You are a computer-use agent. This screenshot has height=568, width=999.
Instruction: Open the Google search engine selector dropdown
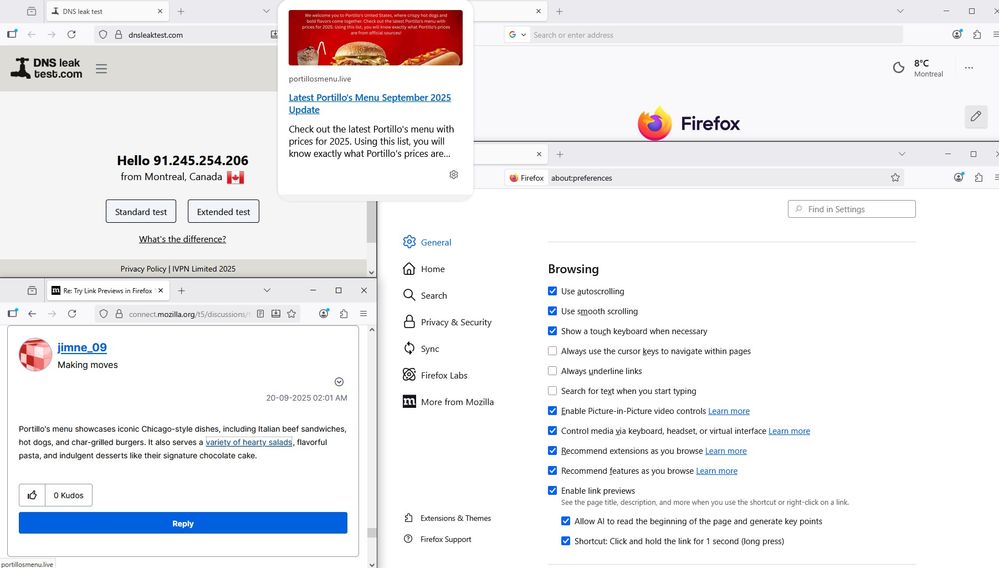pyautogui.click(x=517, y=35)
